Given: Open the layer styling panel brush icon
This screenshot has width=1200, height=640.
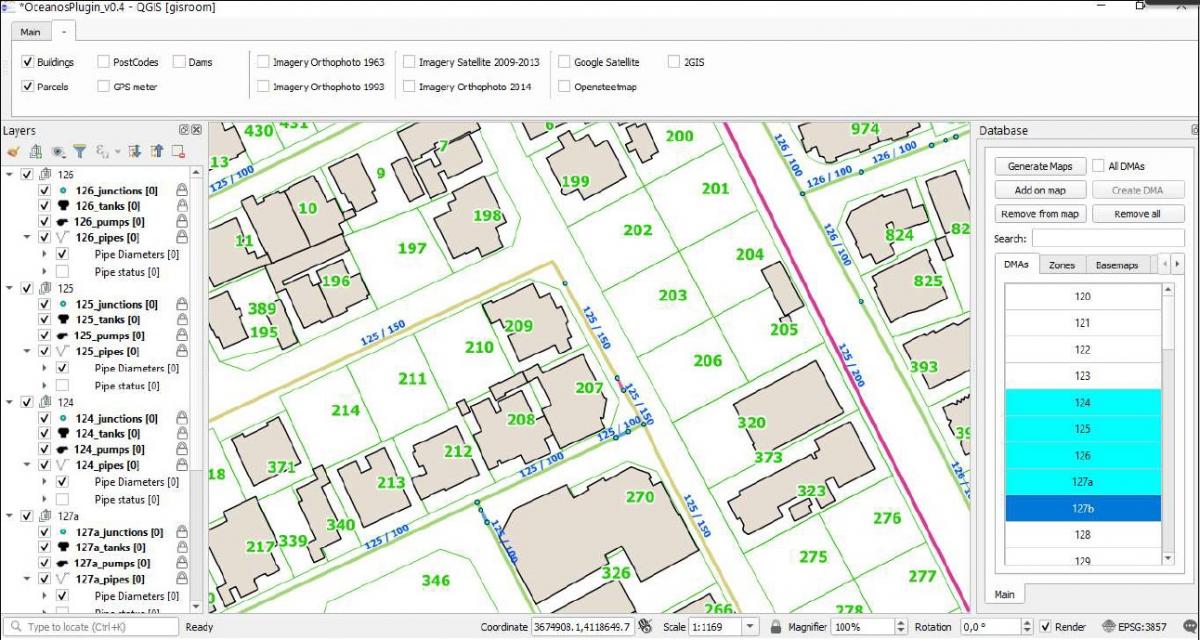Looking at the screenshot, I should coord(13,152).
